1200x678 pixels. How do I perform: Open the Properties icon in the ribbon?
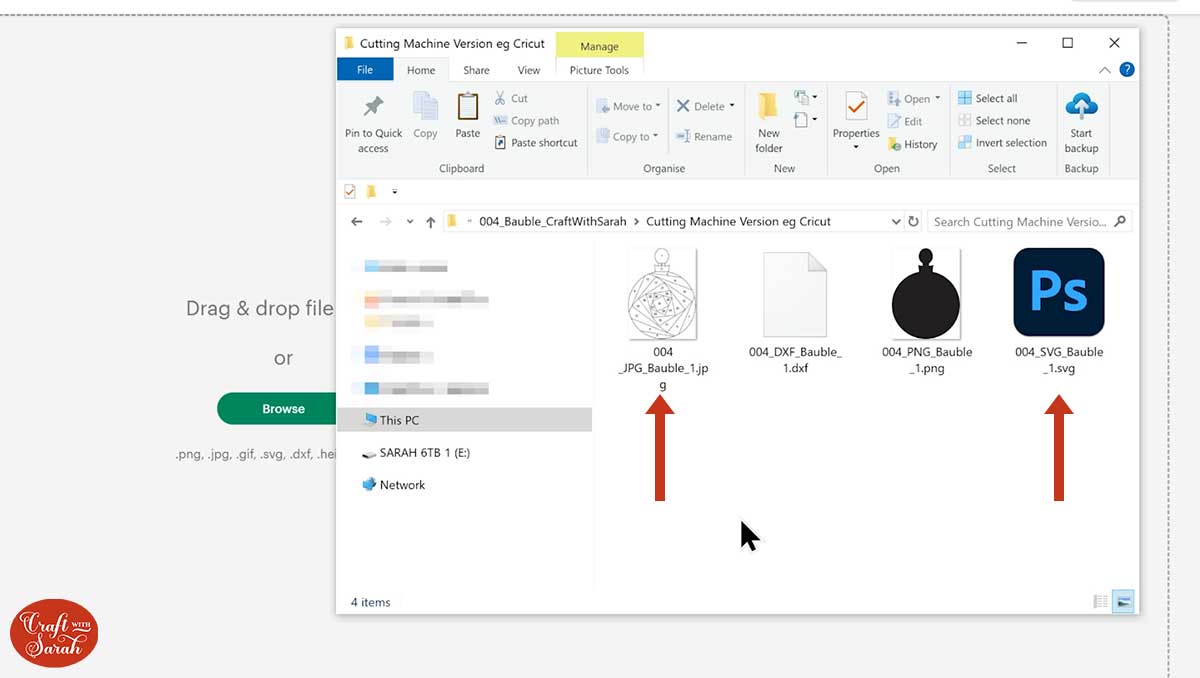click(856, 107)
